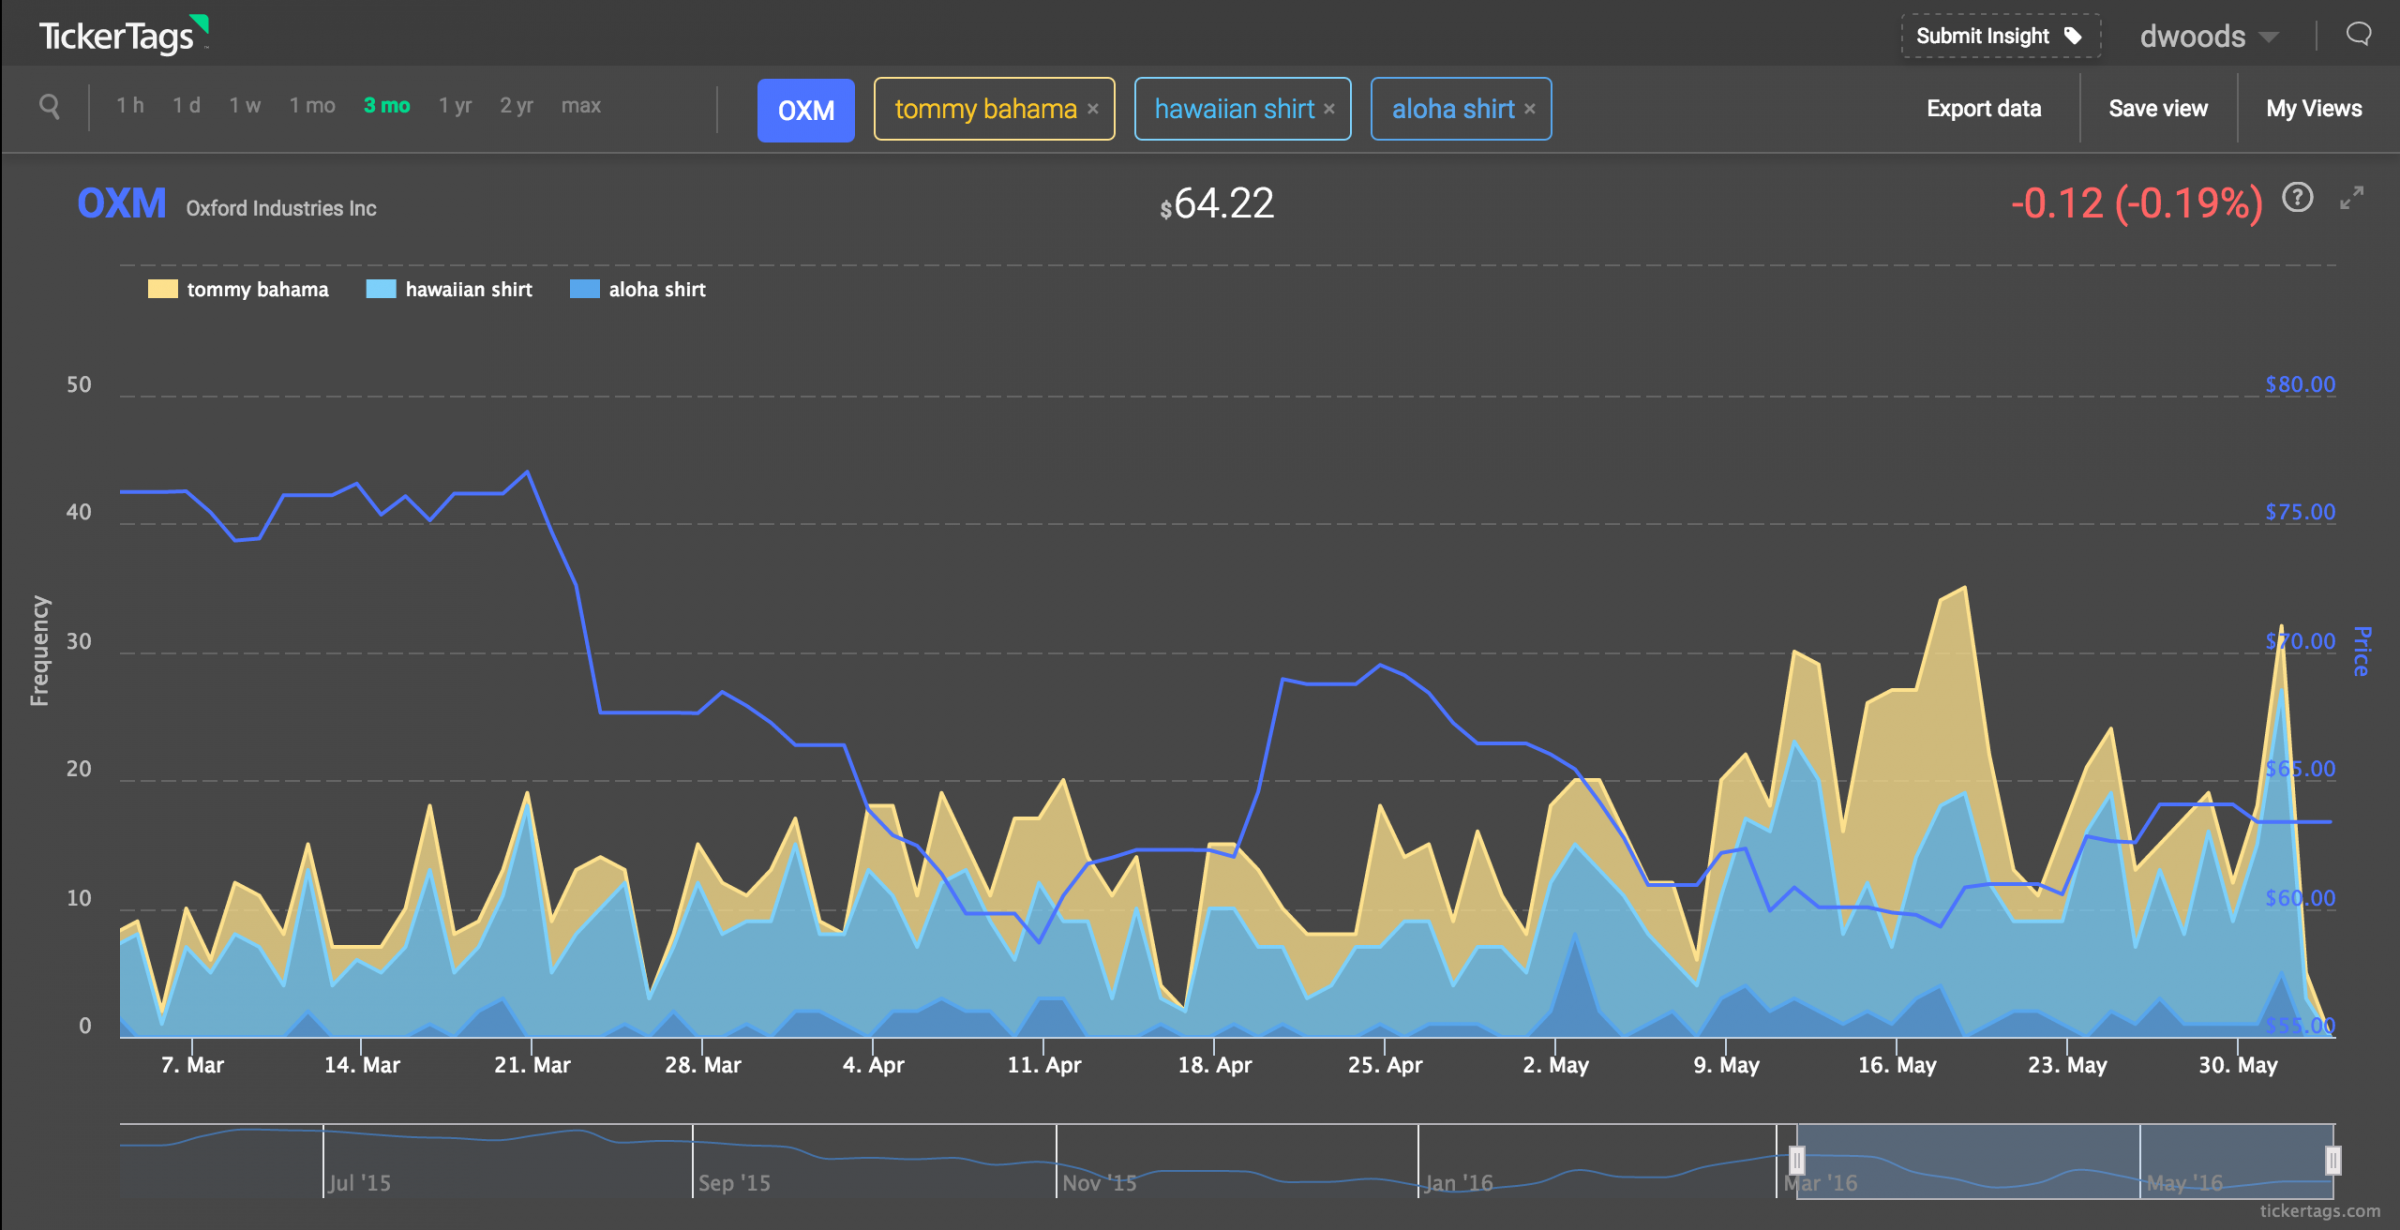Remove the aloha shirt tag

[1529, 109]
